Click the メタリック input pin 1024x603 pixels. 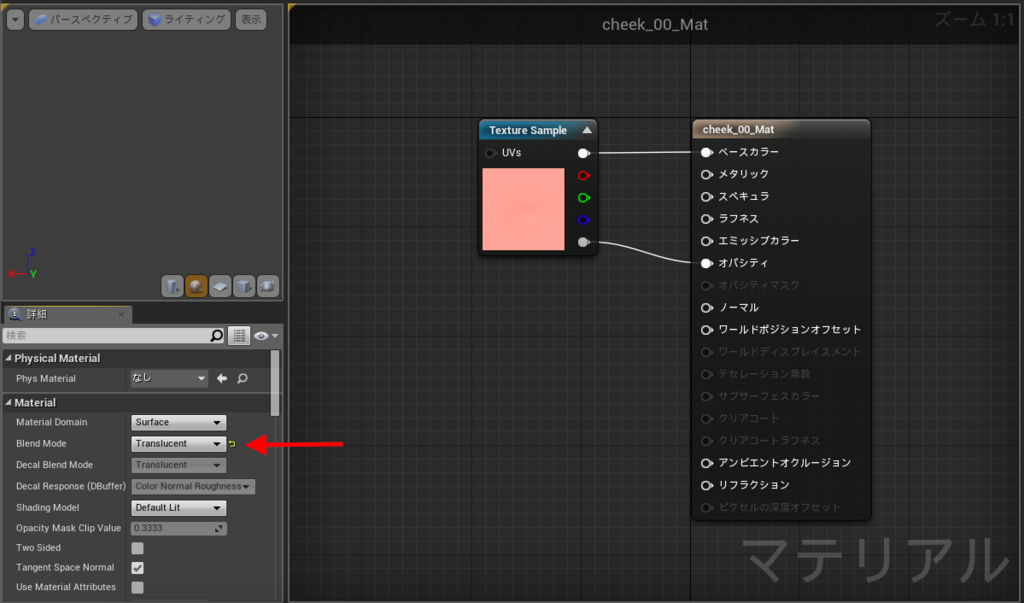[x=706, y=174]
